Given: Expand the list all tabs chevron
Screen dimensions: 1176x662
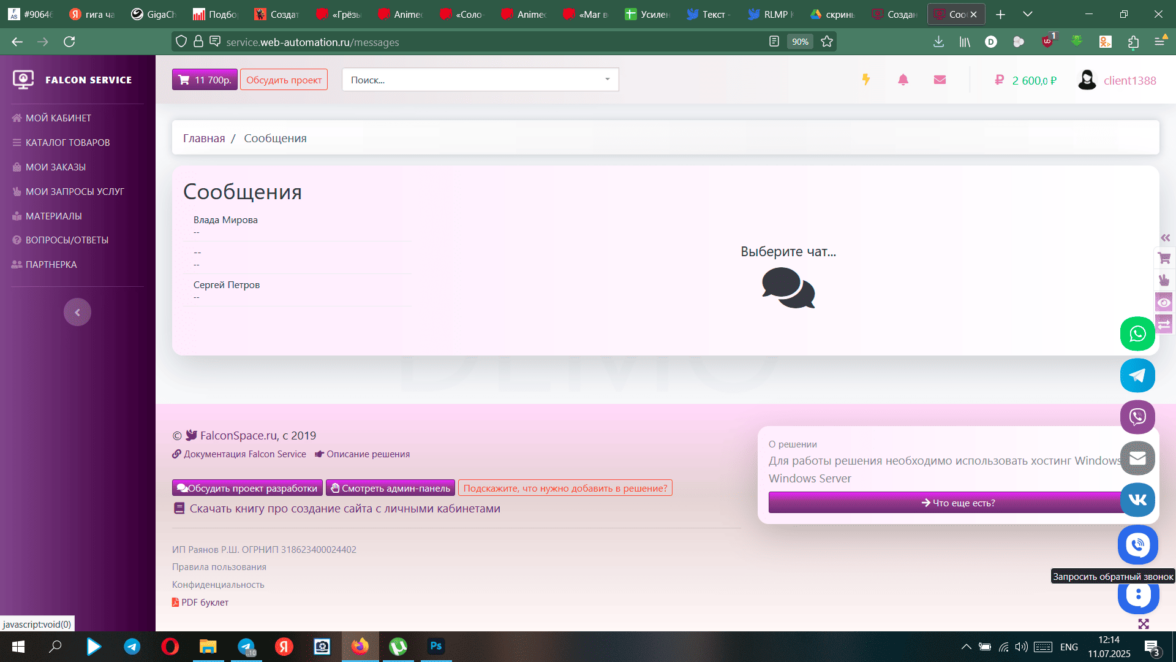Looking at the screenshot, I should click(x=1028, y=14).
